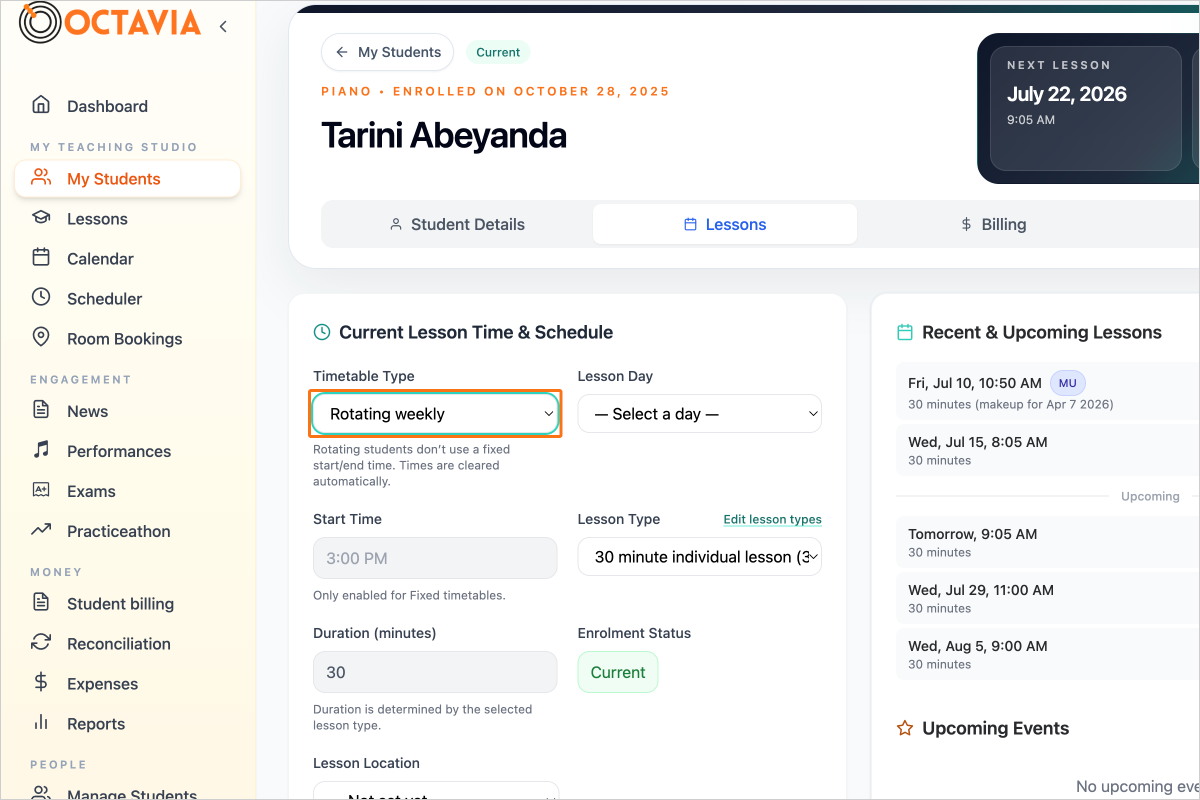Click the green Current badge near the header
Viewport: 1200px width, 800px height.
(x=498, y=52)
